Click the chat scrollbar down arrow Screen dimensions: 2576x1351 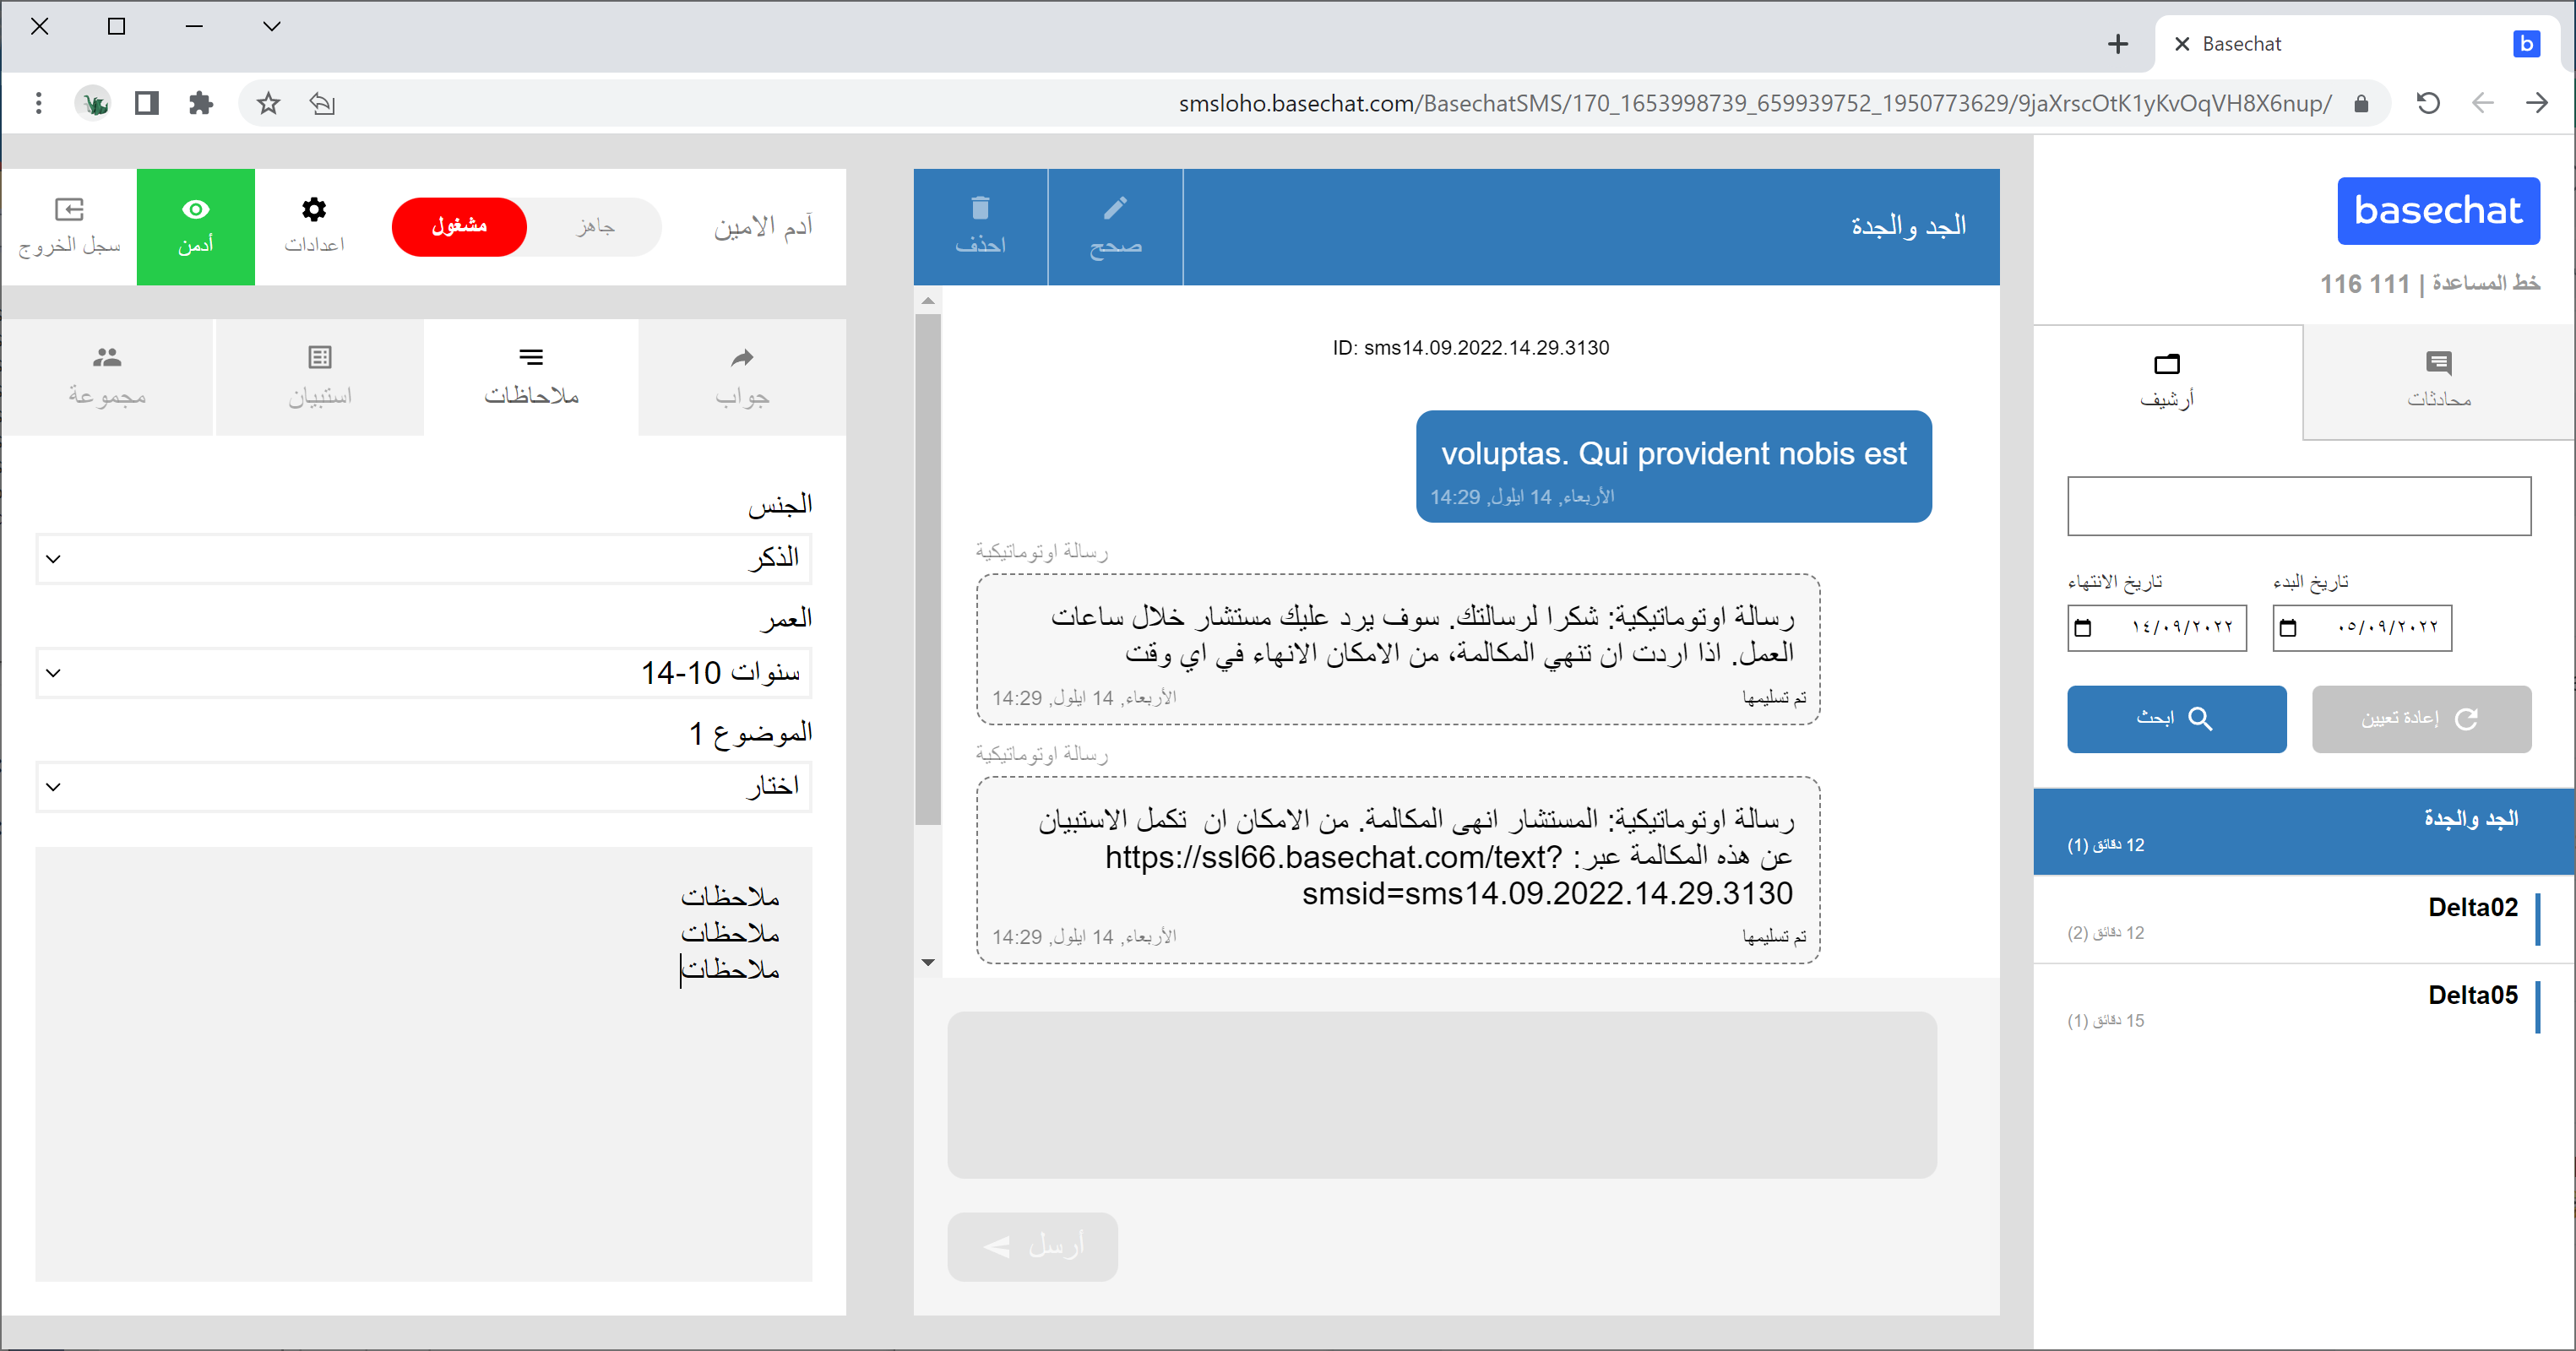click(928, 962)
